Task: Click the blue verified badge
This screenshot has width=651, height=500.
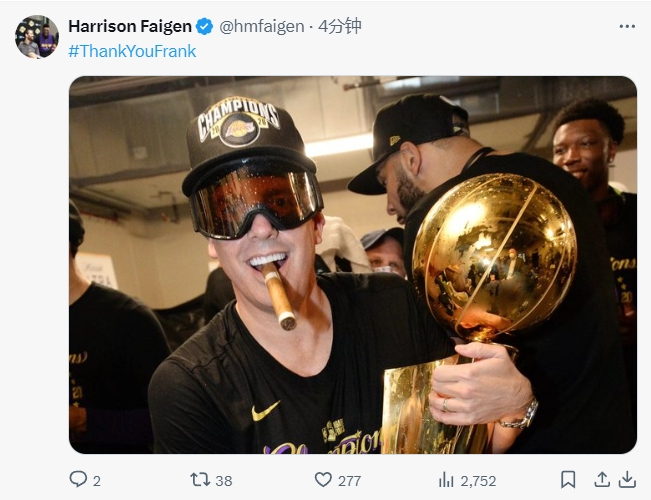Action: [204, 27]
